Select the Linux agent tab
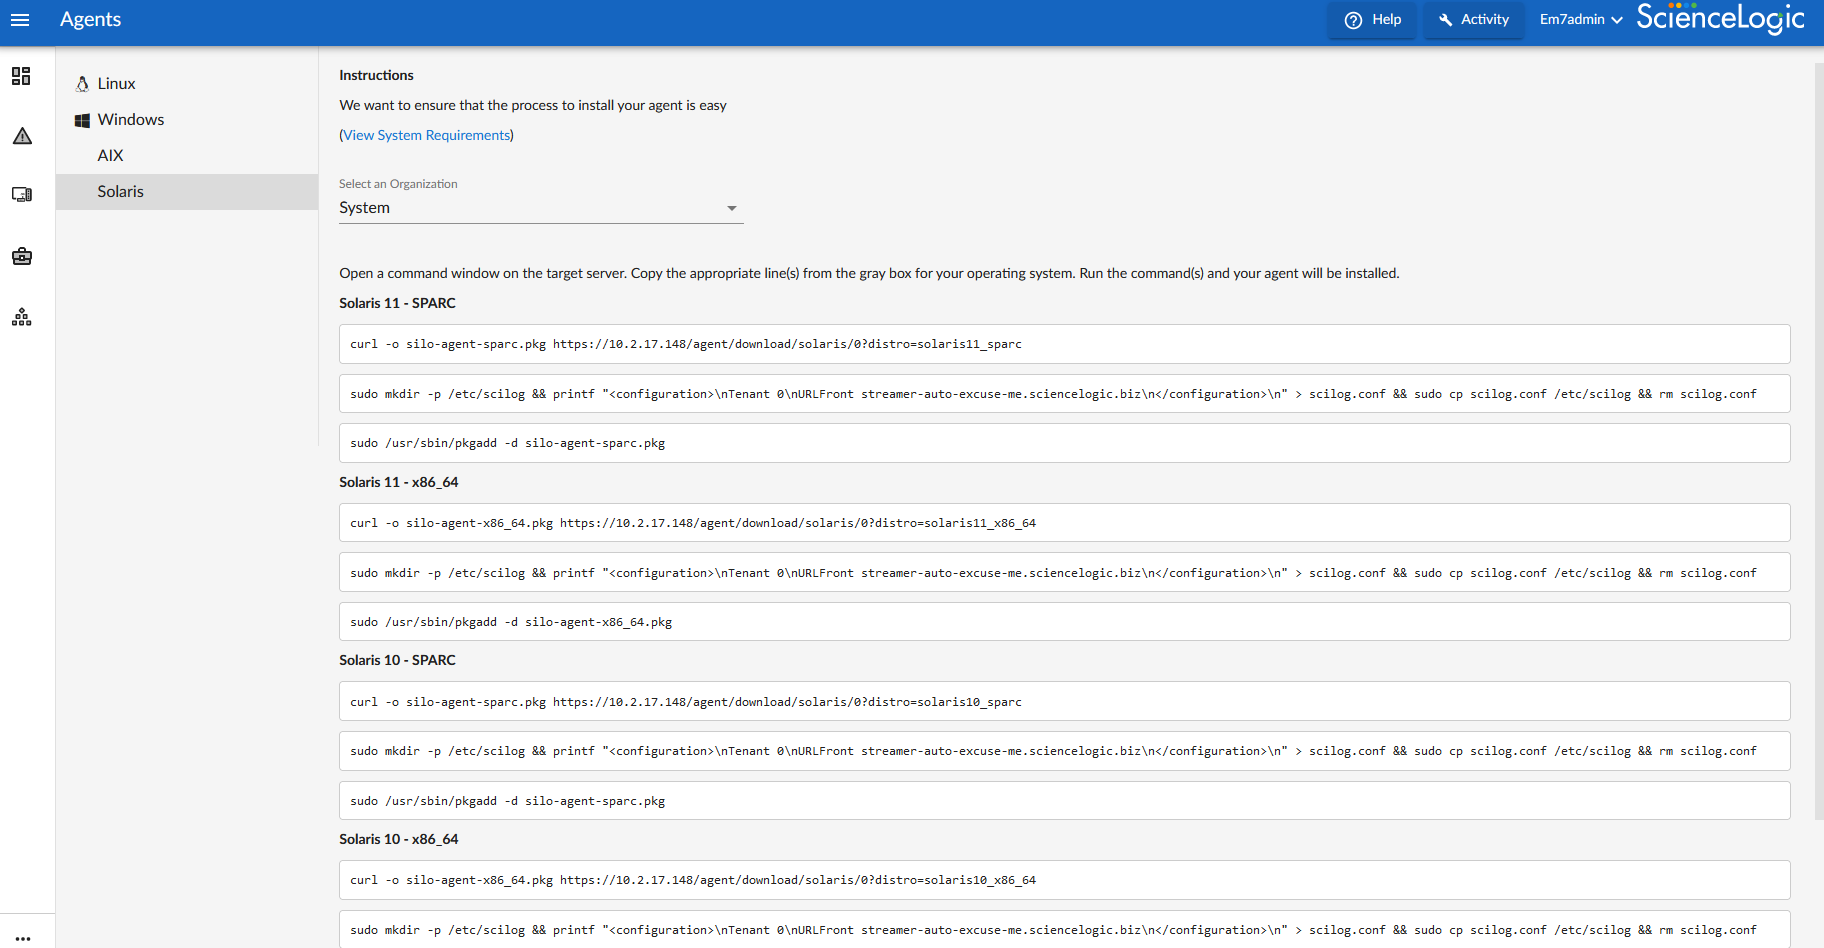This screenshot has height=948, width=1824. [x=116, y=84]
